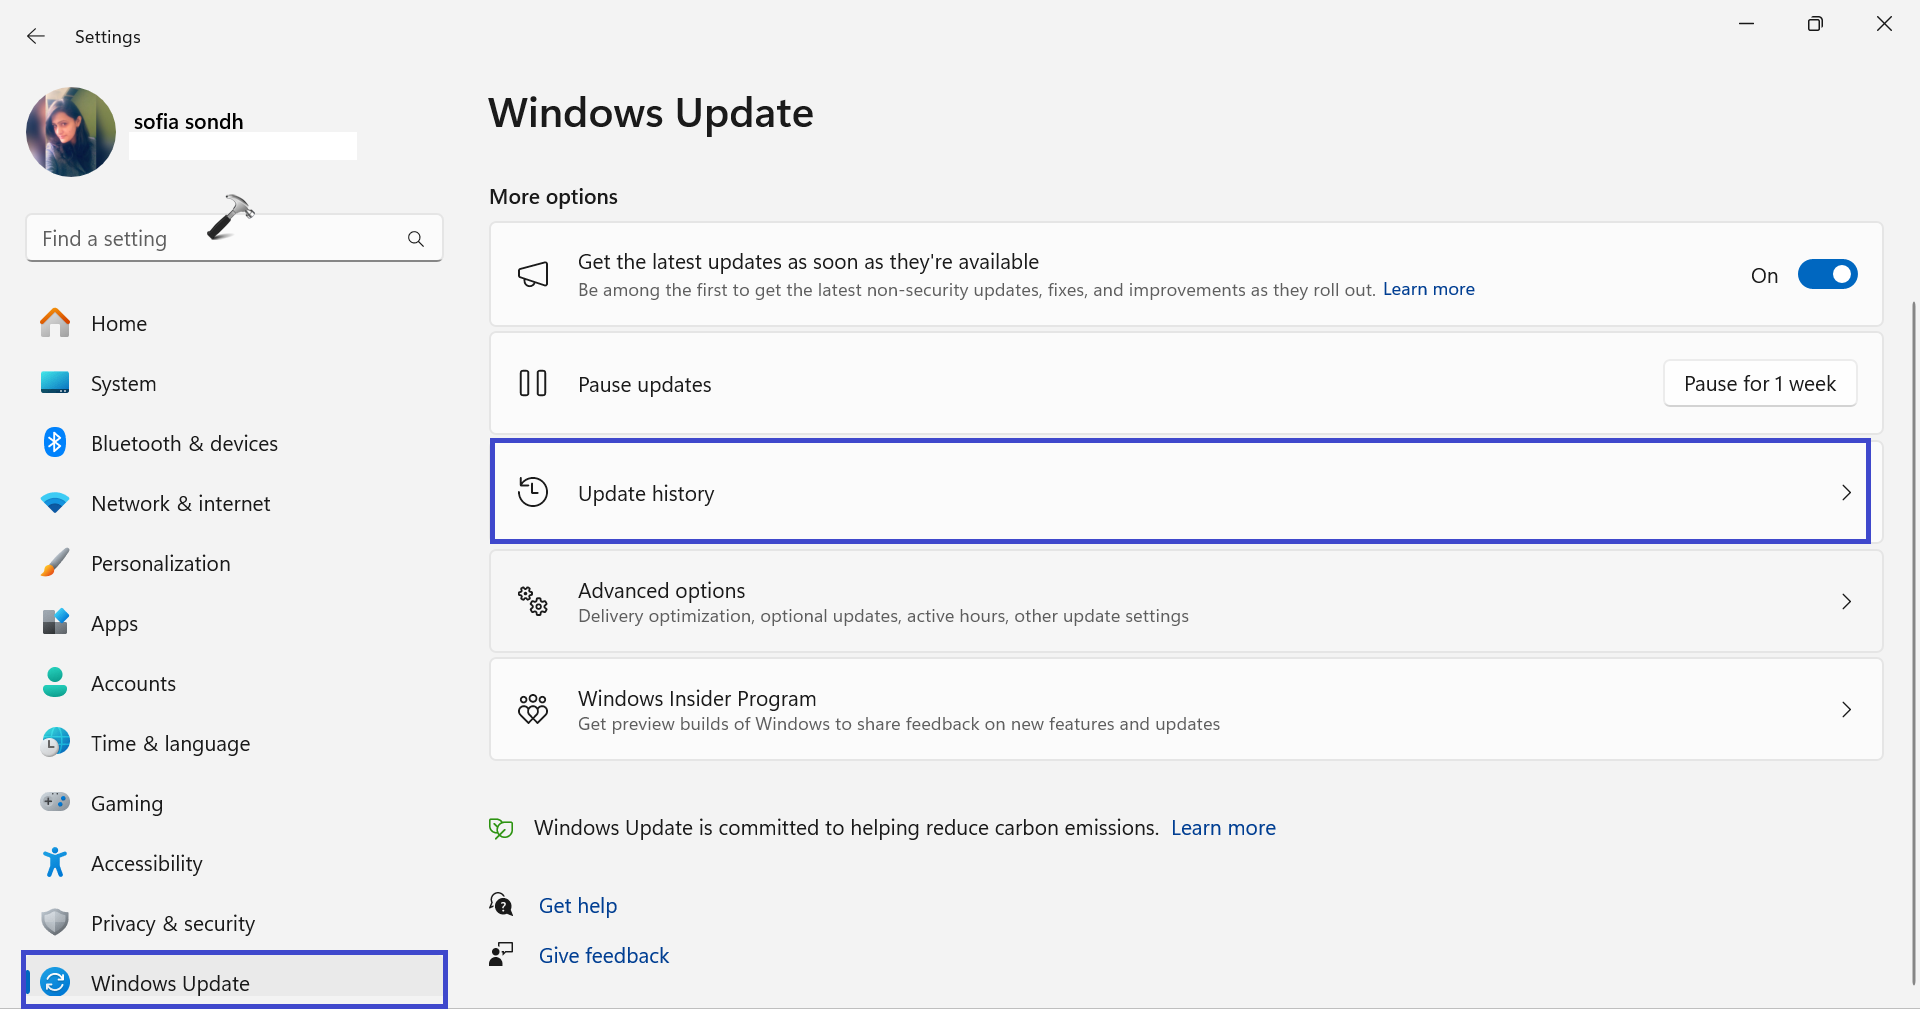Image resolution: width=1920 pixels, height=1009 pixels.
Task: Click the Bluetooth icon in sidebar
Action: pos(55,443)
